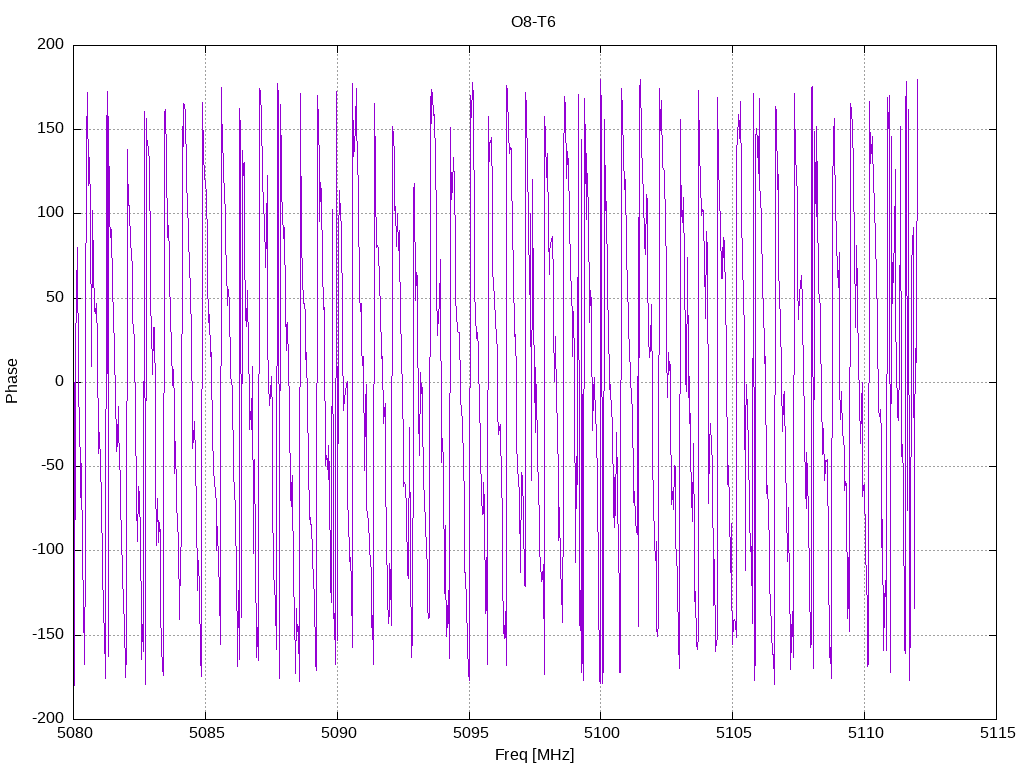Click the x-axis value 5110
Screen dimensions: 1024x768
pyautogui.click(x=866, y=733)
